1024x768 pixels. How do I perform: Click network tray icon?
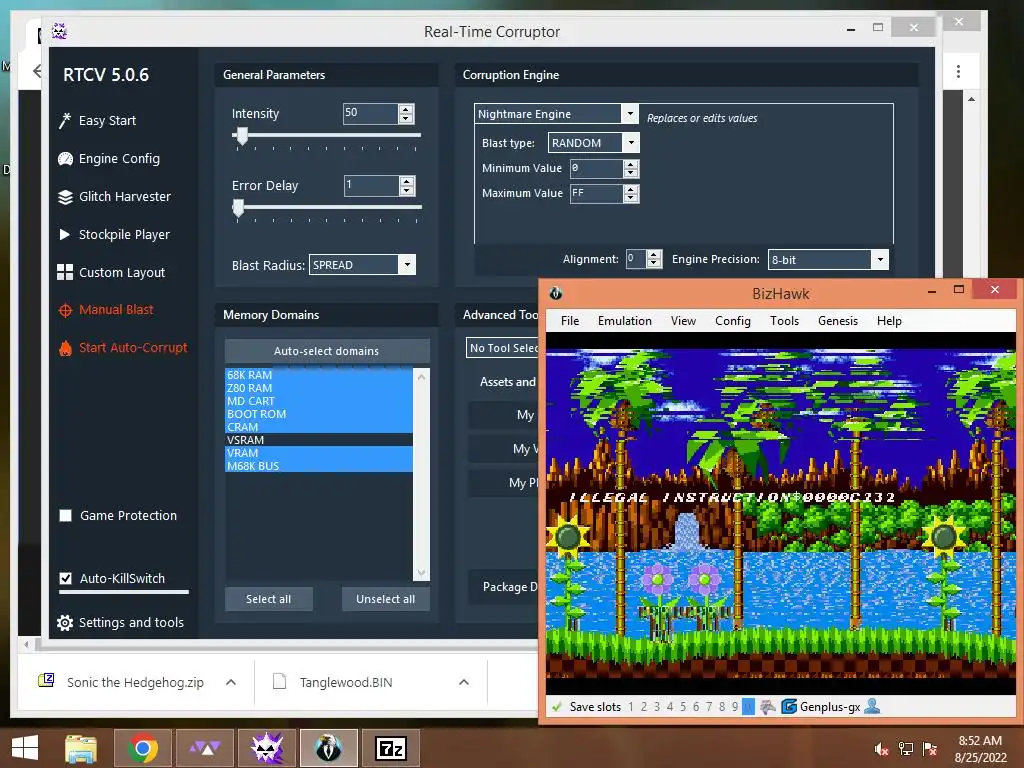[x=906, y=749]
